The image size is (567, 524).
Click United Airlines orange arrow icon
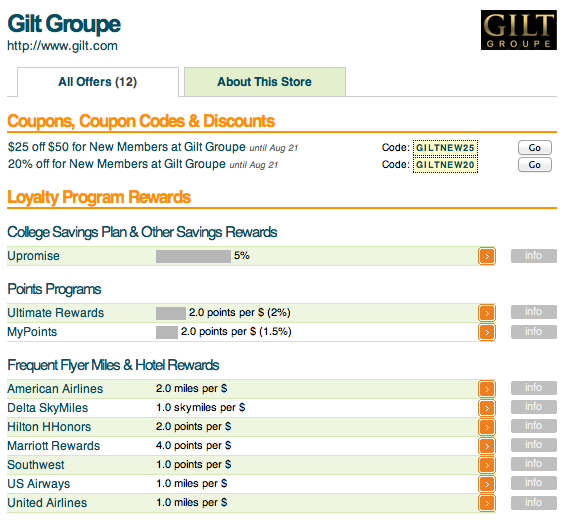point(487,503)
